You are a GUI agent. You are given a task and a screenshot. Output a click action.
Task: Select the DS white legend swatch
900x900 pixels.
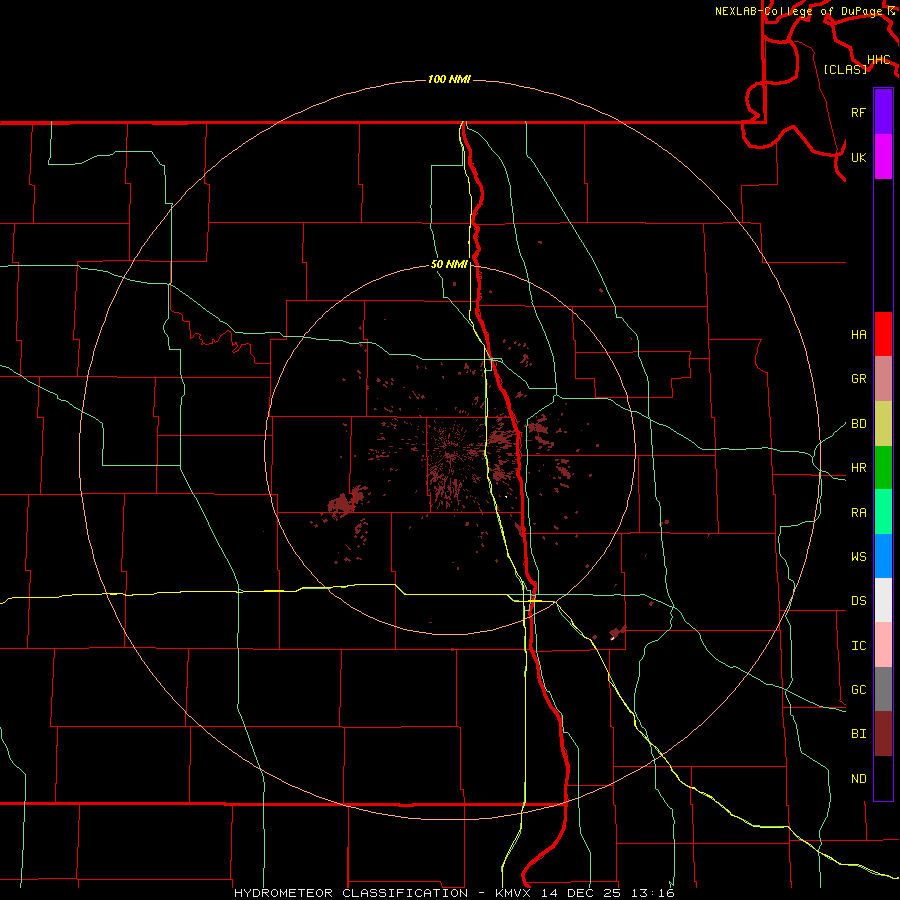coord(883,600)
